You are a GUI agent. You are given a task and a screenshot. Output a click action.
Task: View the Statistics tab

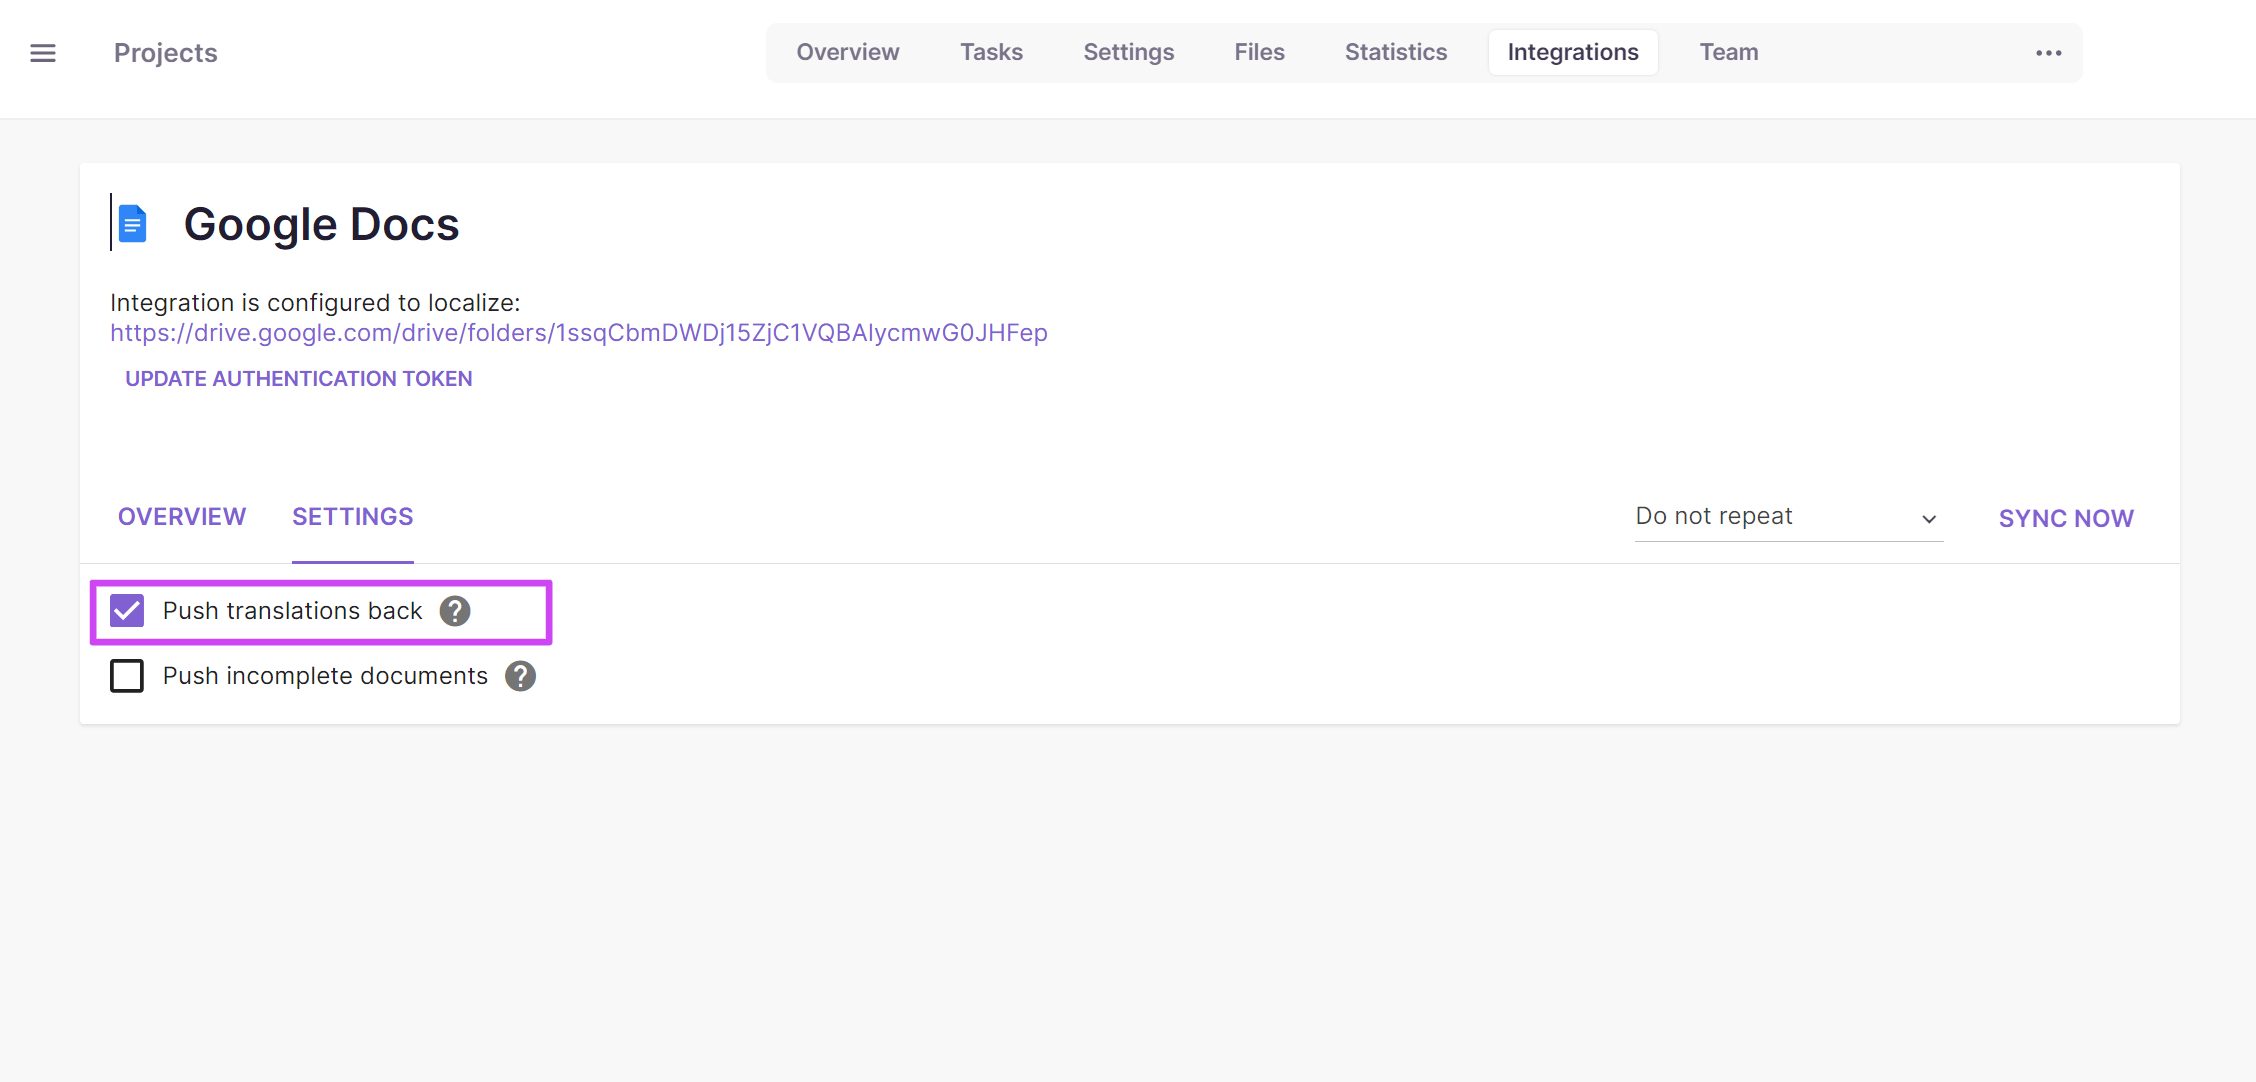[1395, 52]
